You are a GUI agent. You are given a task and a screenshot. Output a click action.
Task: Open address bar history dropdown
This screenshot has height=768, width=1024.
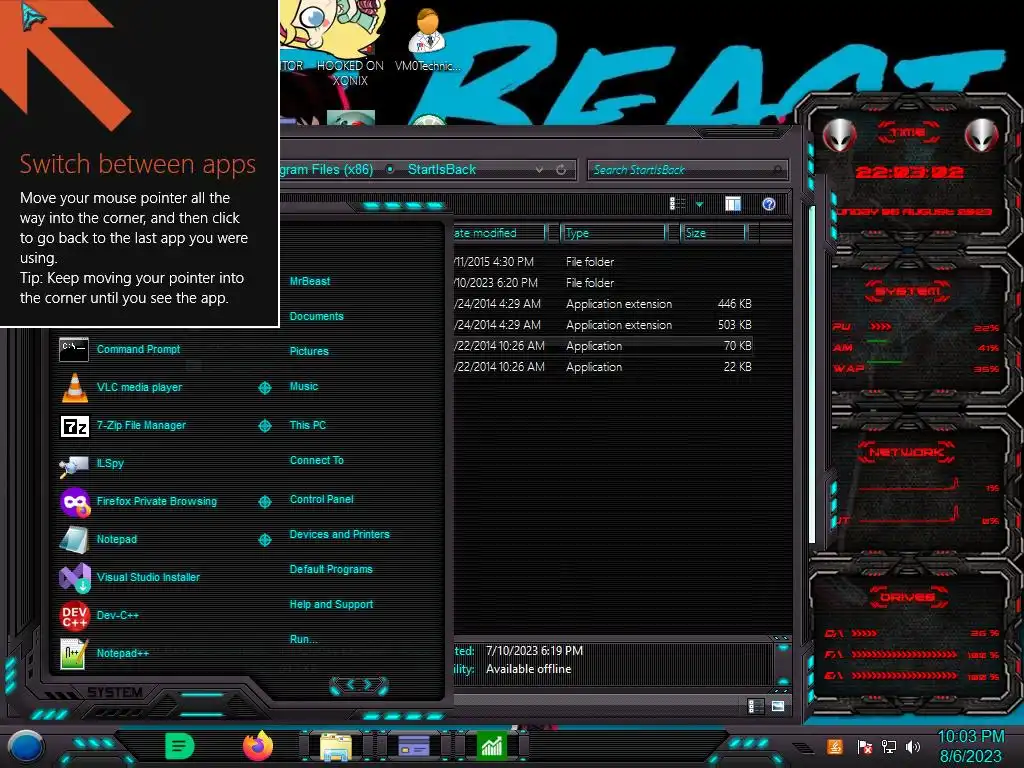539,170
